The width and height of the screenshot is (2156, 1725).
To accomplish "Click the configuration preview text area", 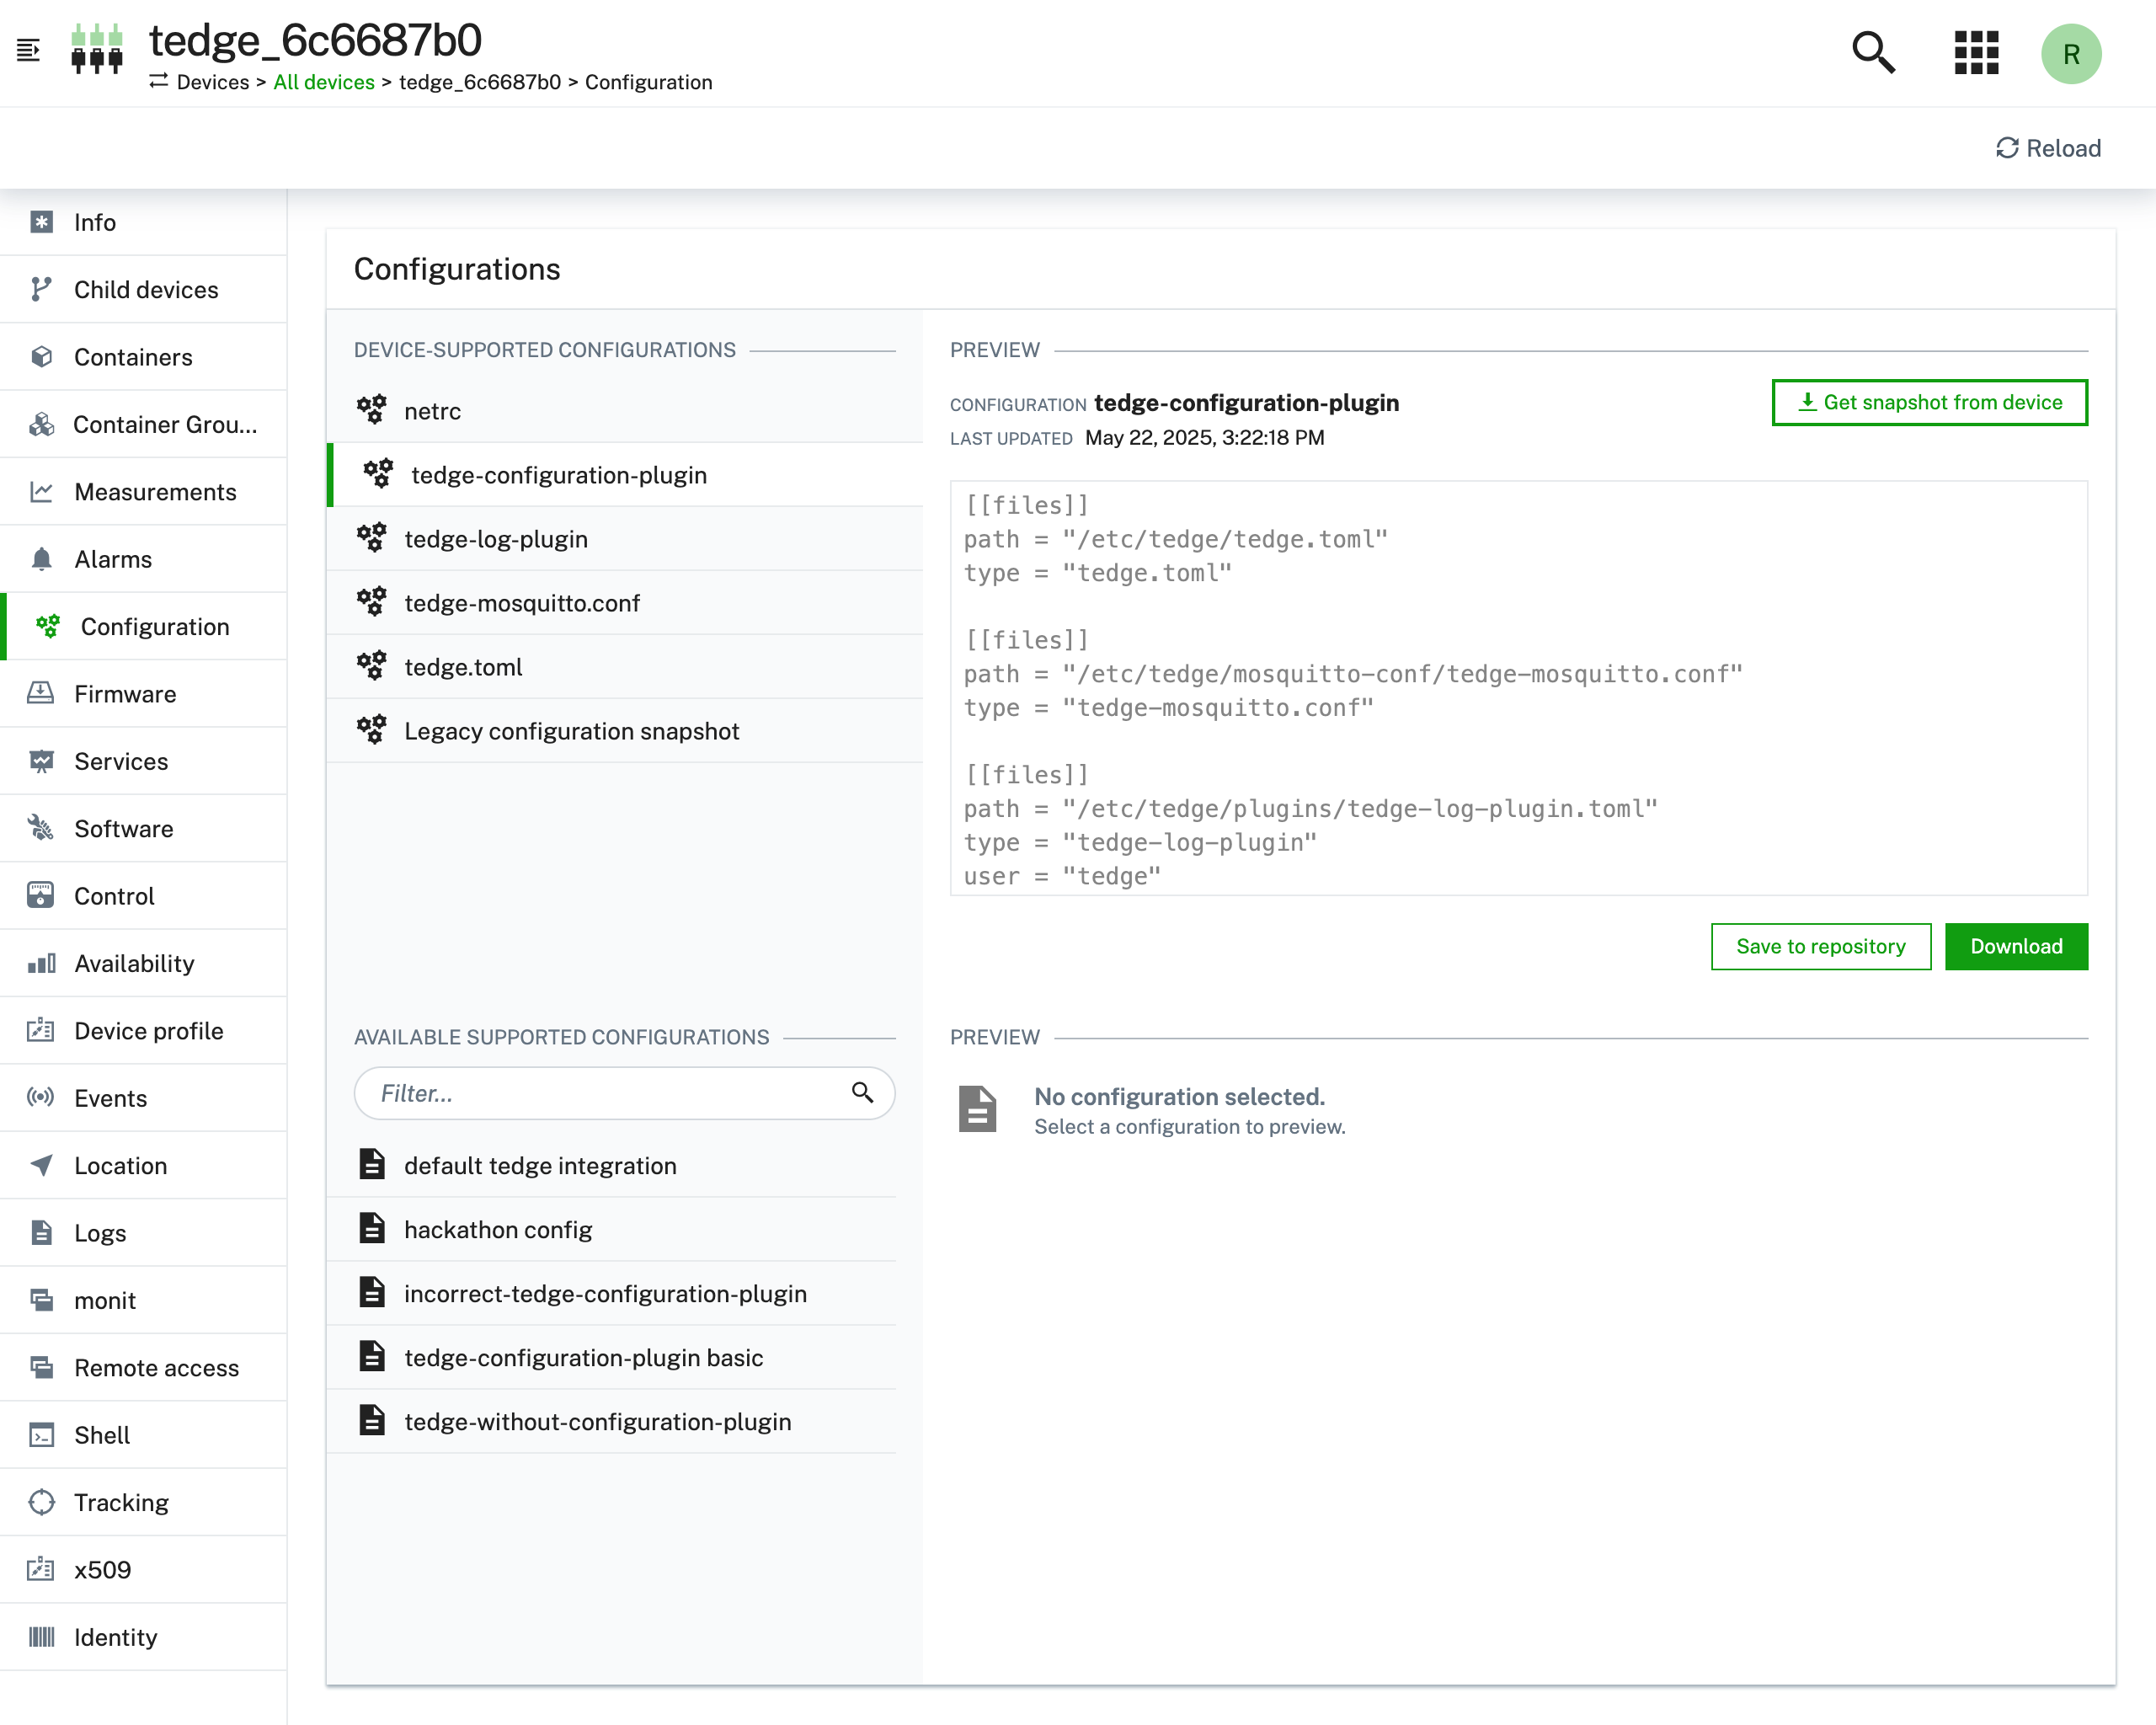I will tap(1518, 688).
